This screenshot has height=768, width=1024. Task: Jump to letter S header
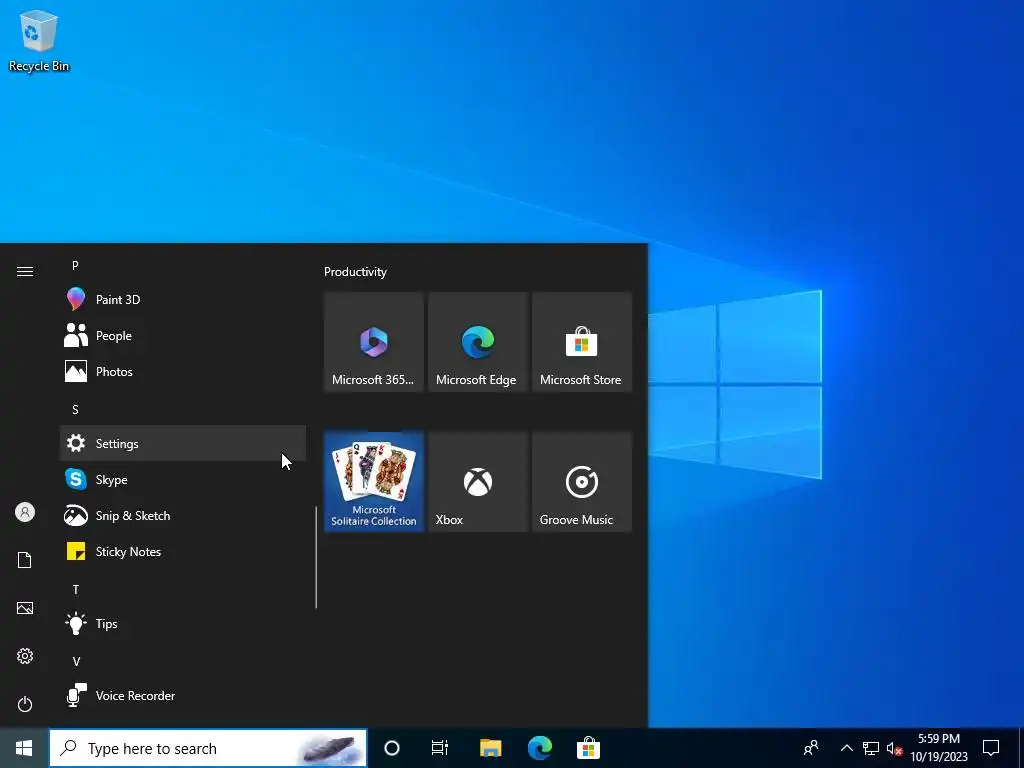point(75,409)
